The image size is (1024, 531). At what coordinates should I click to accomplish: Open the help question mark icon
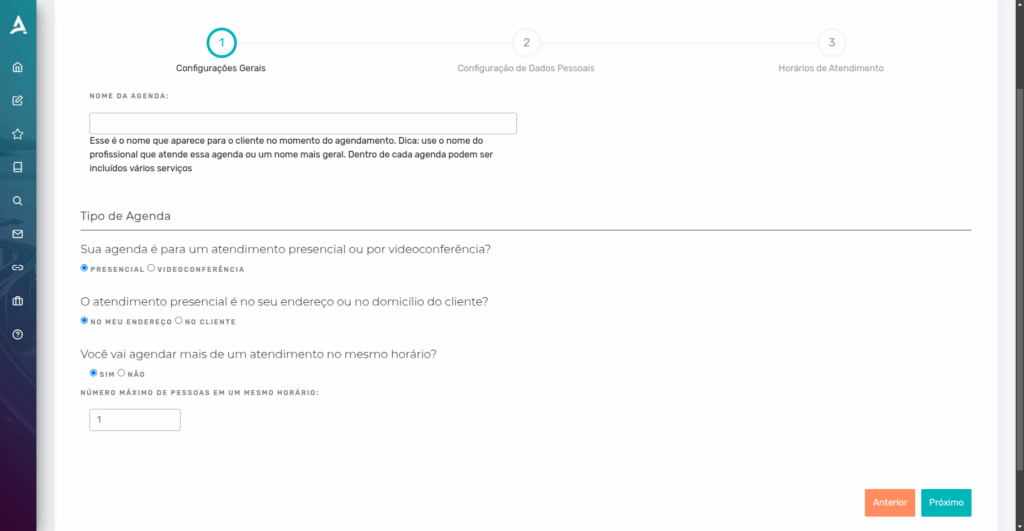pos(18,334)
